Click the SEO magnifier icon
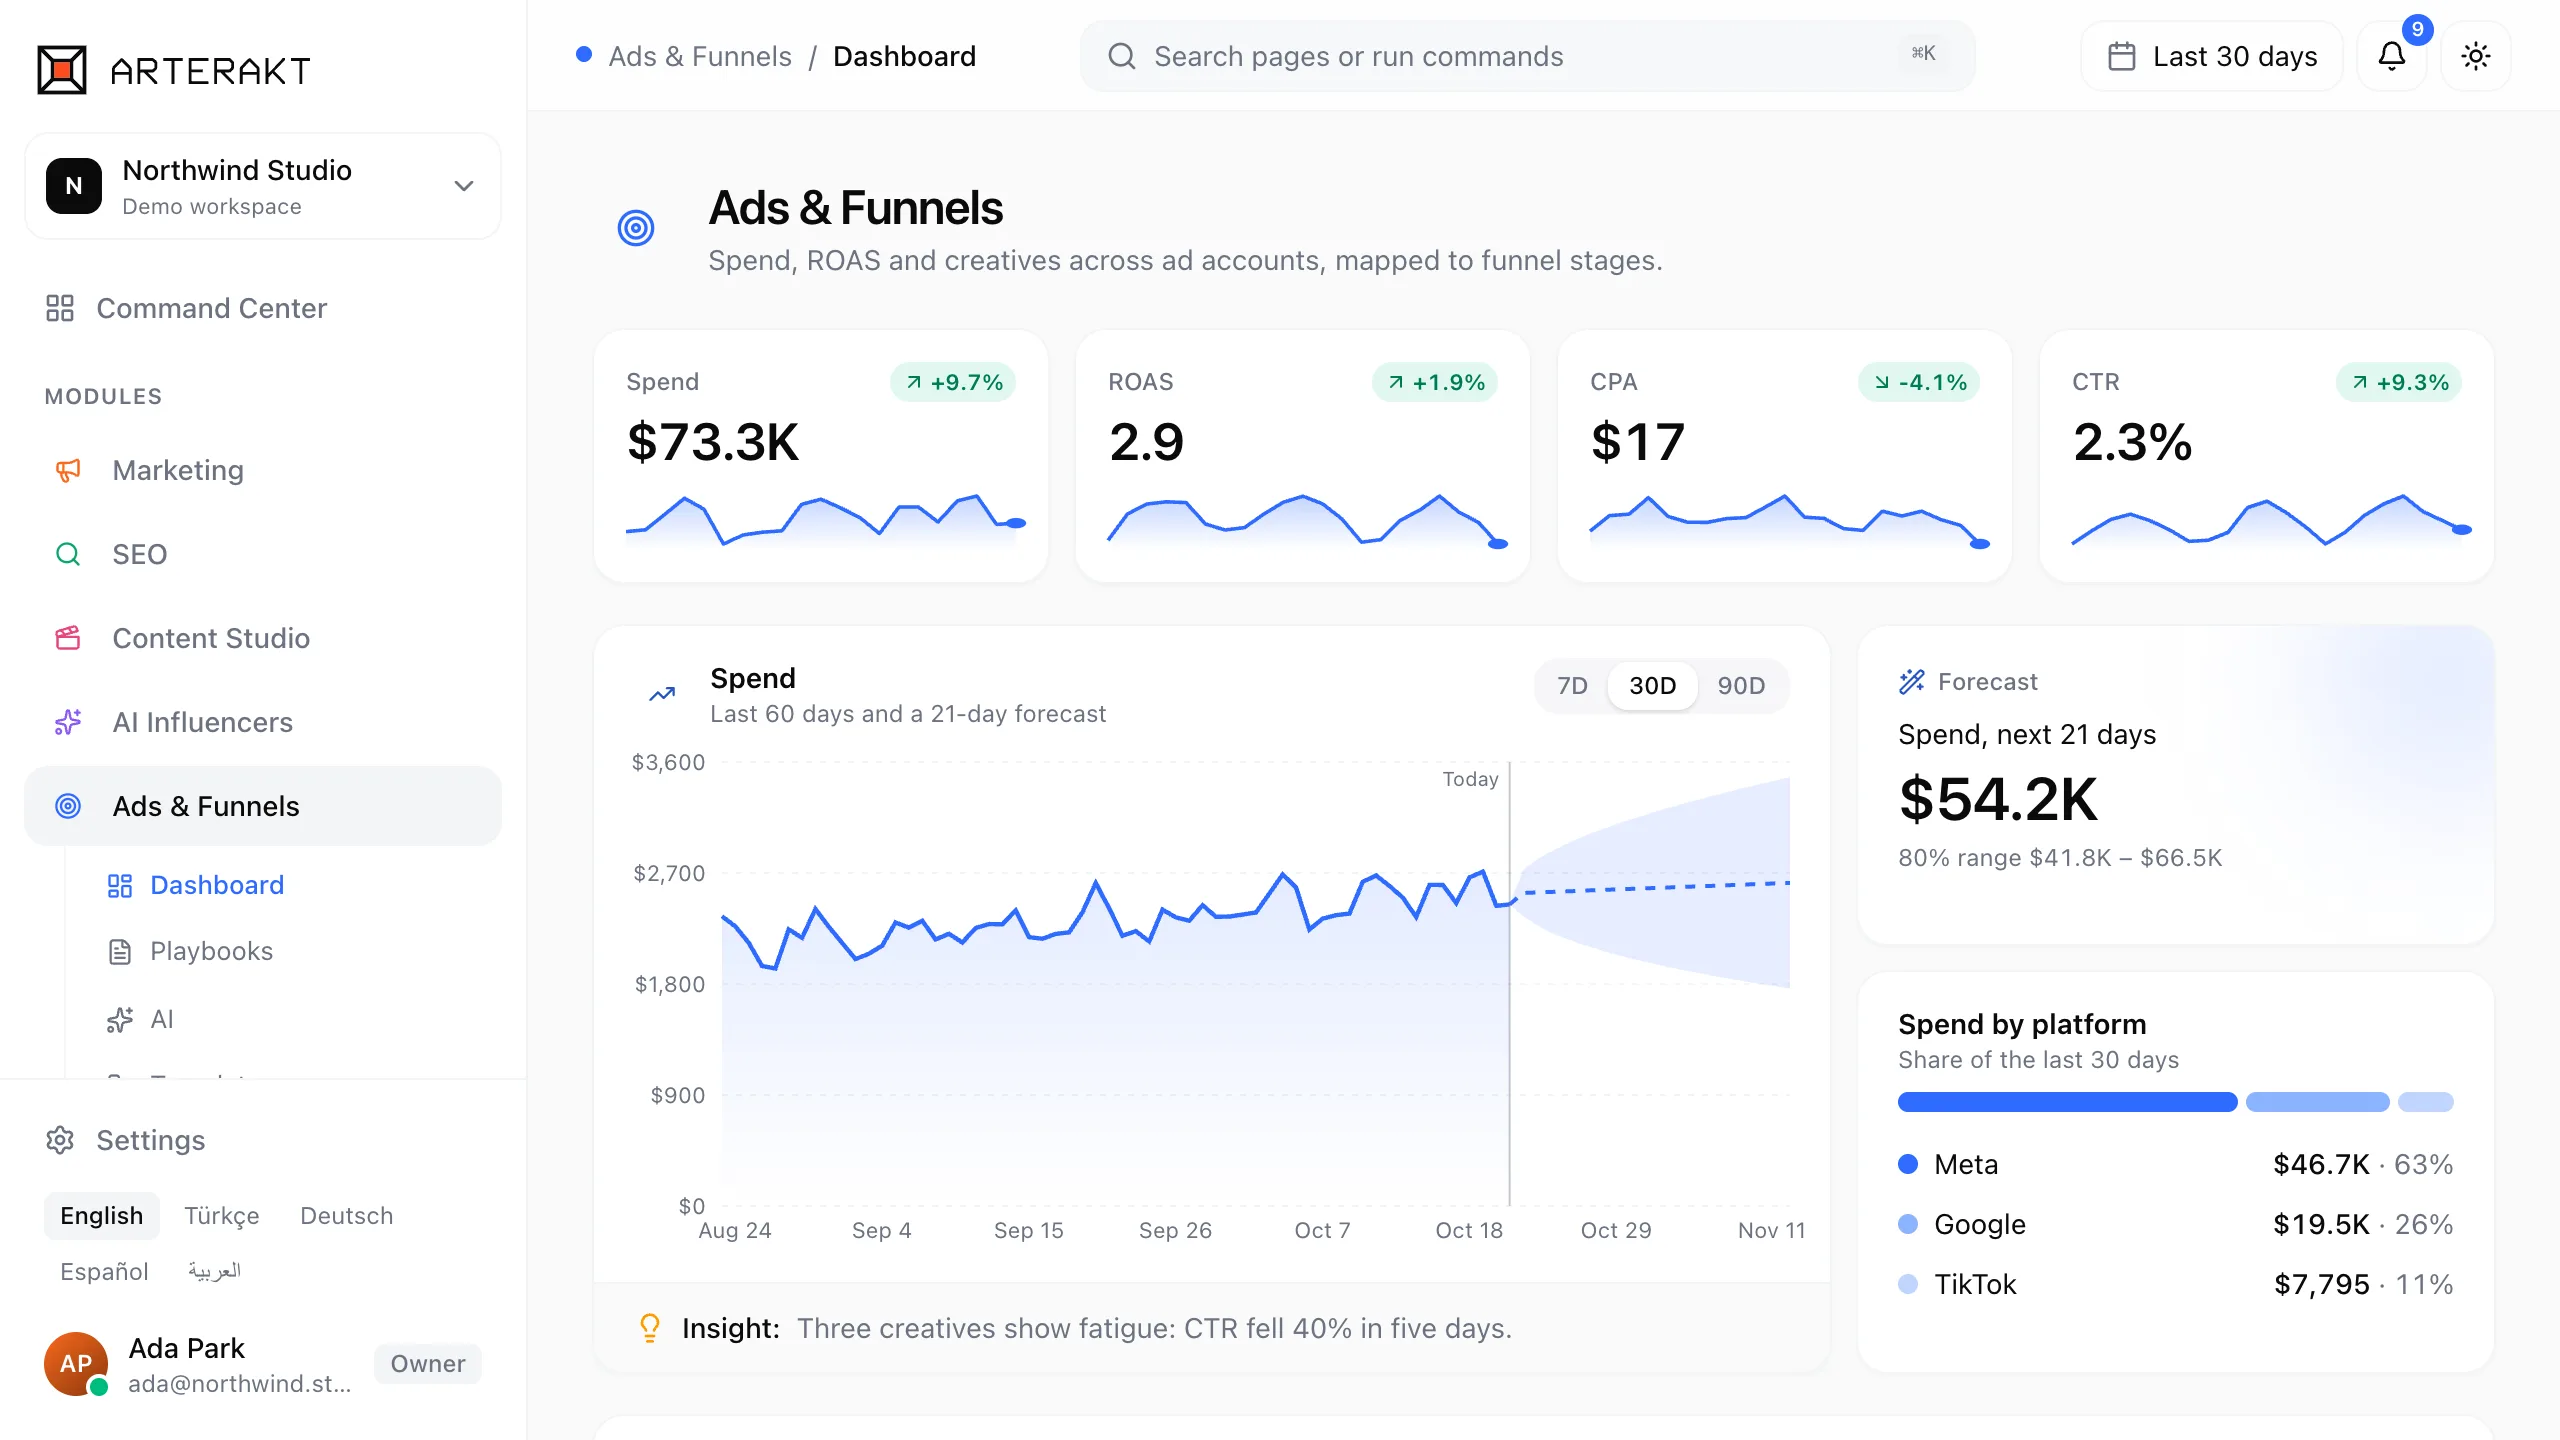2560x1440 pixels. (68, 554)
